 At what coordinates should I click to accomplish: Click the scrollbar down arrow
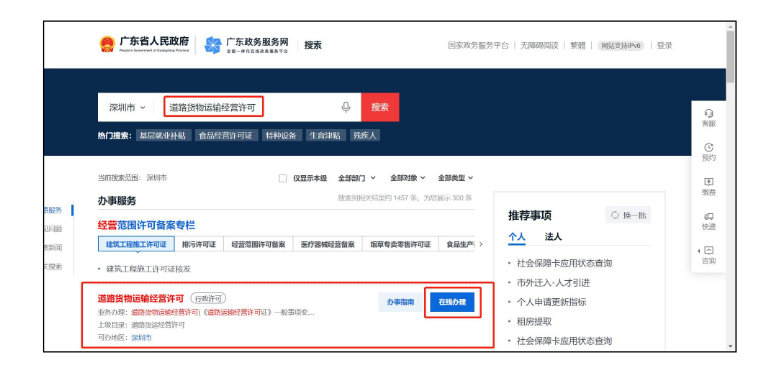point(730,346)
